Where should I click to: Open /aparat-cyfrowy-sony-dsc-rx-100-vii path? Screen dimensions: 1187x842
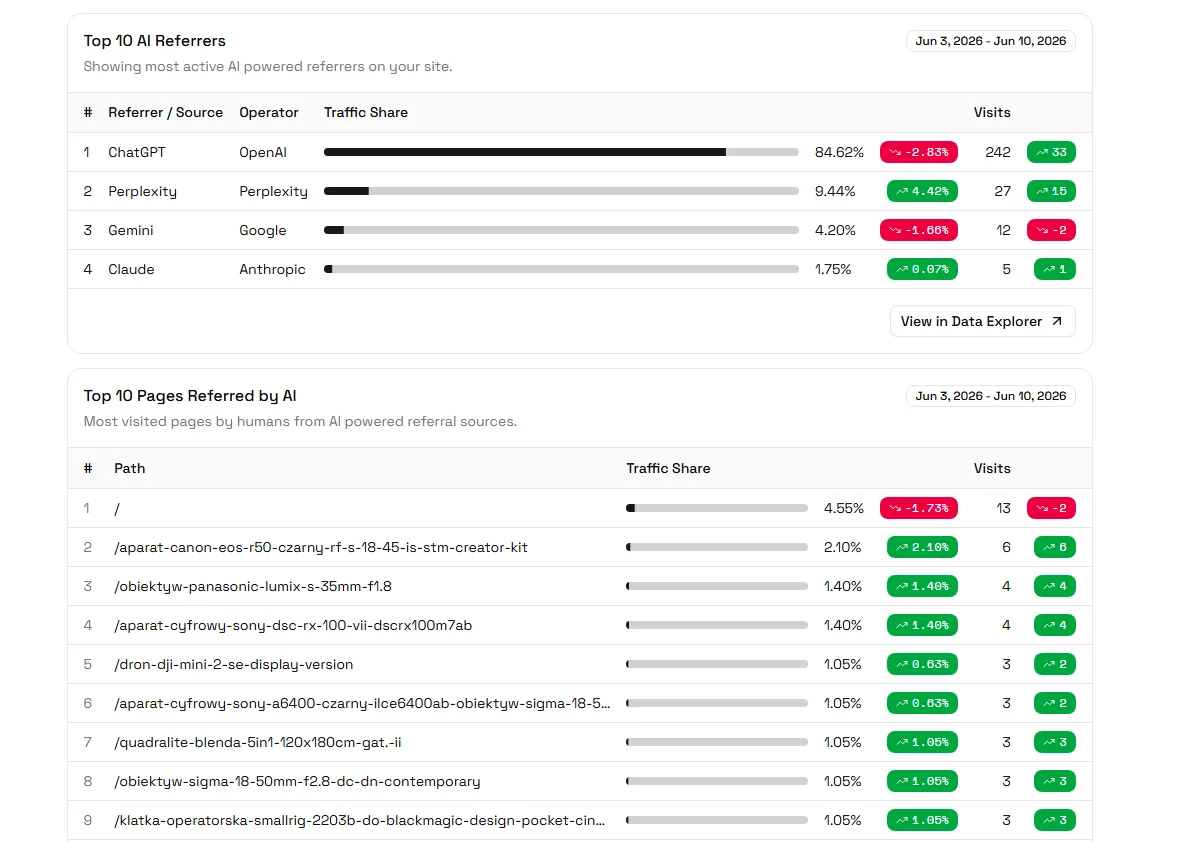coord(293,625)
